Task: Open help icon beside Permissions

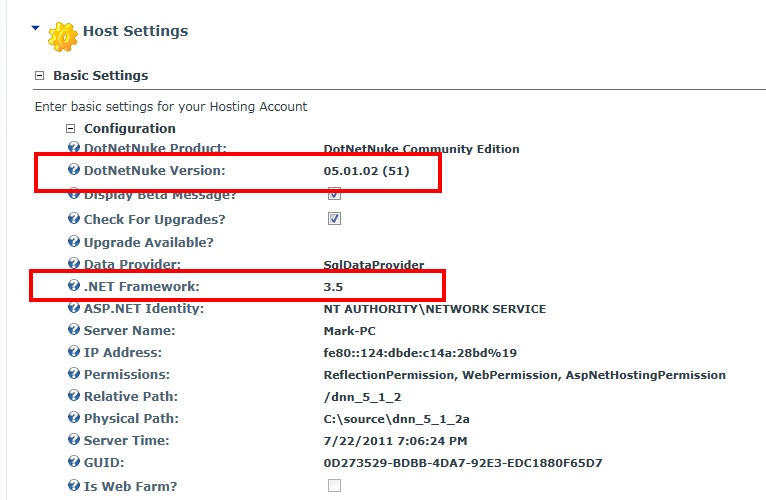Action: point(74,374)
